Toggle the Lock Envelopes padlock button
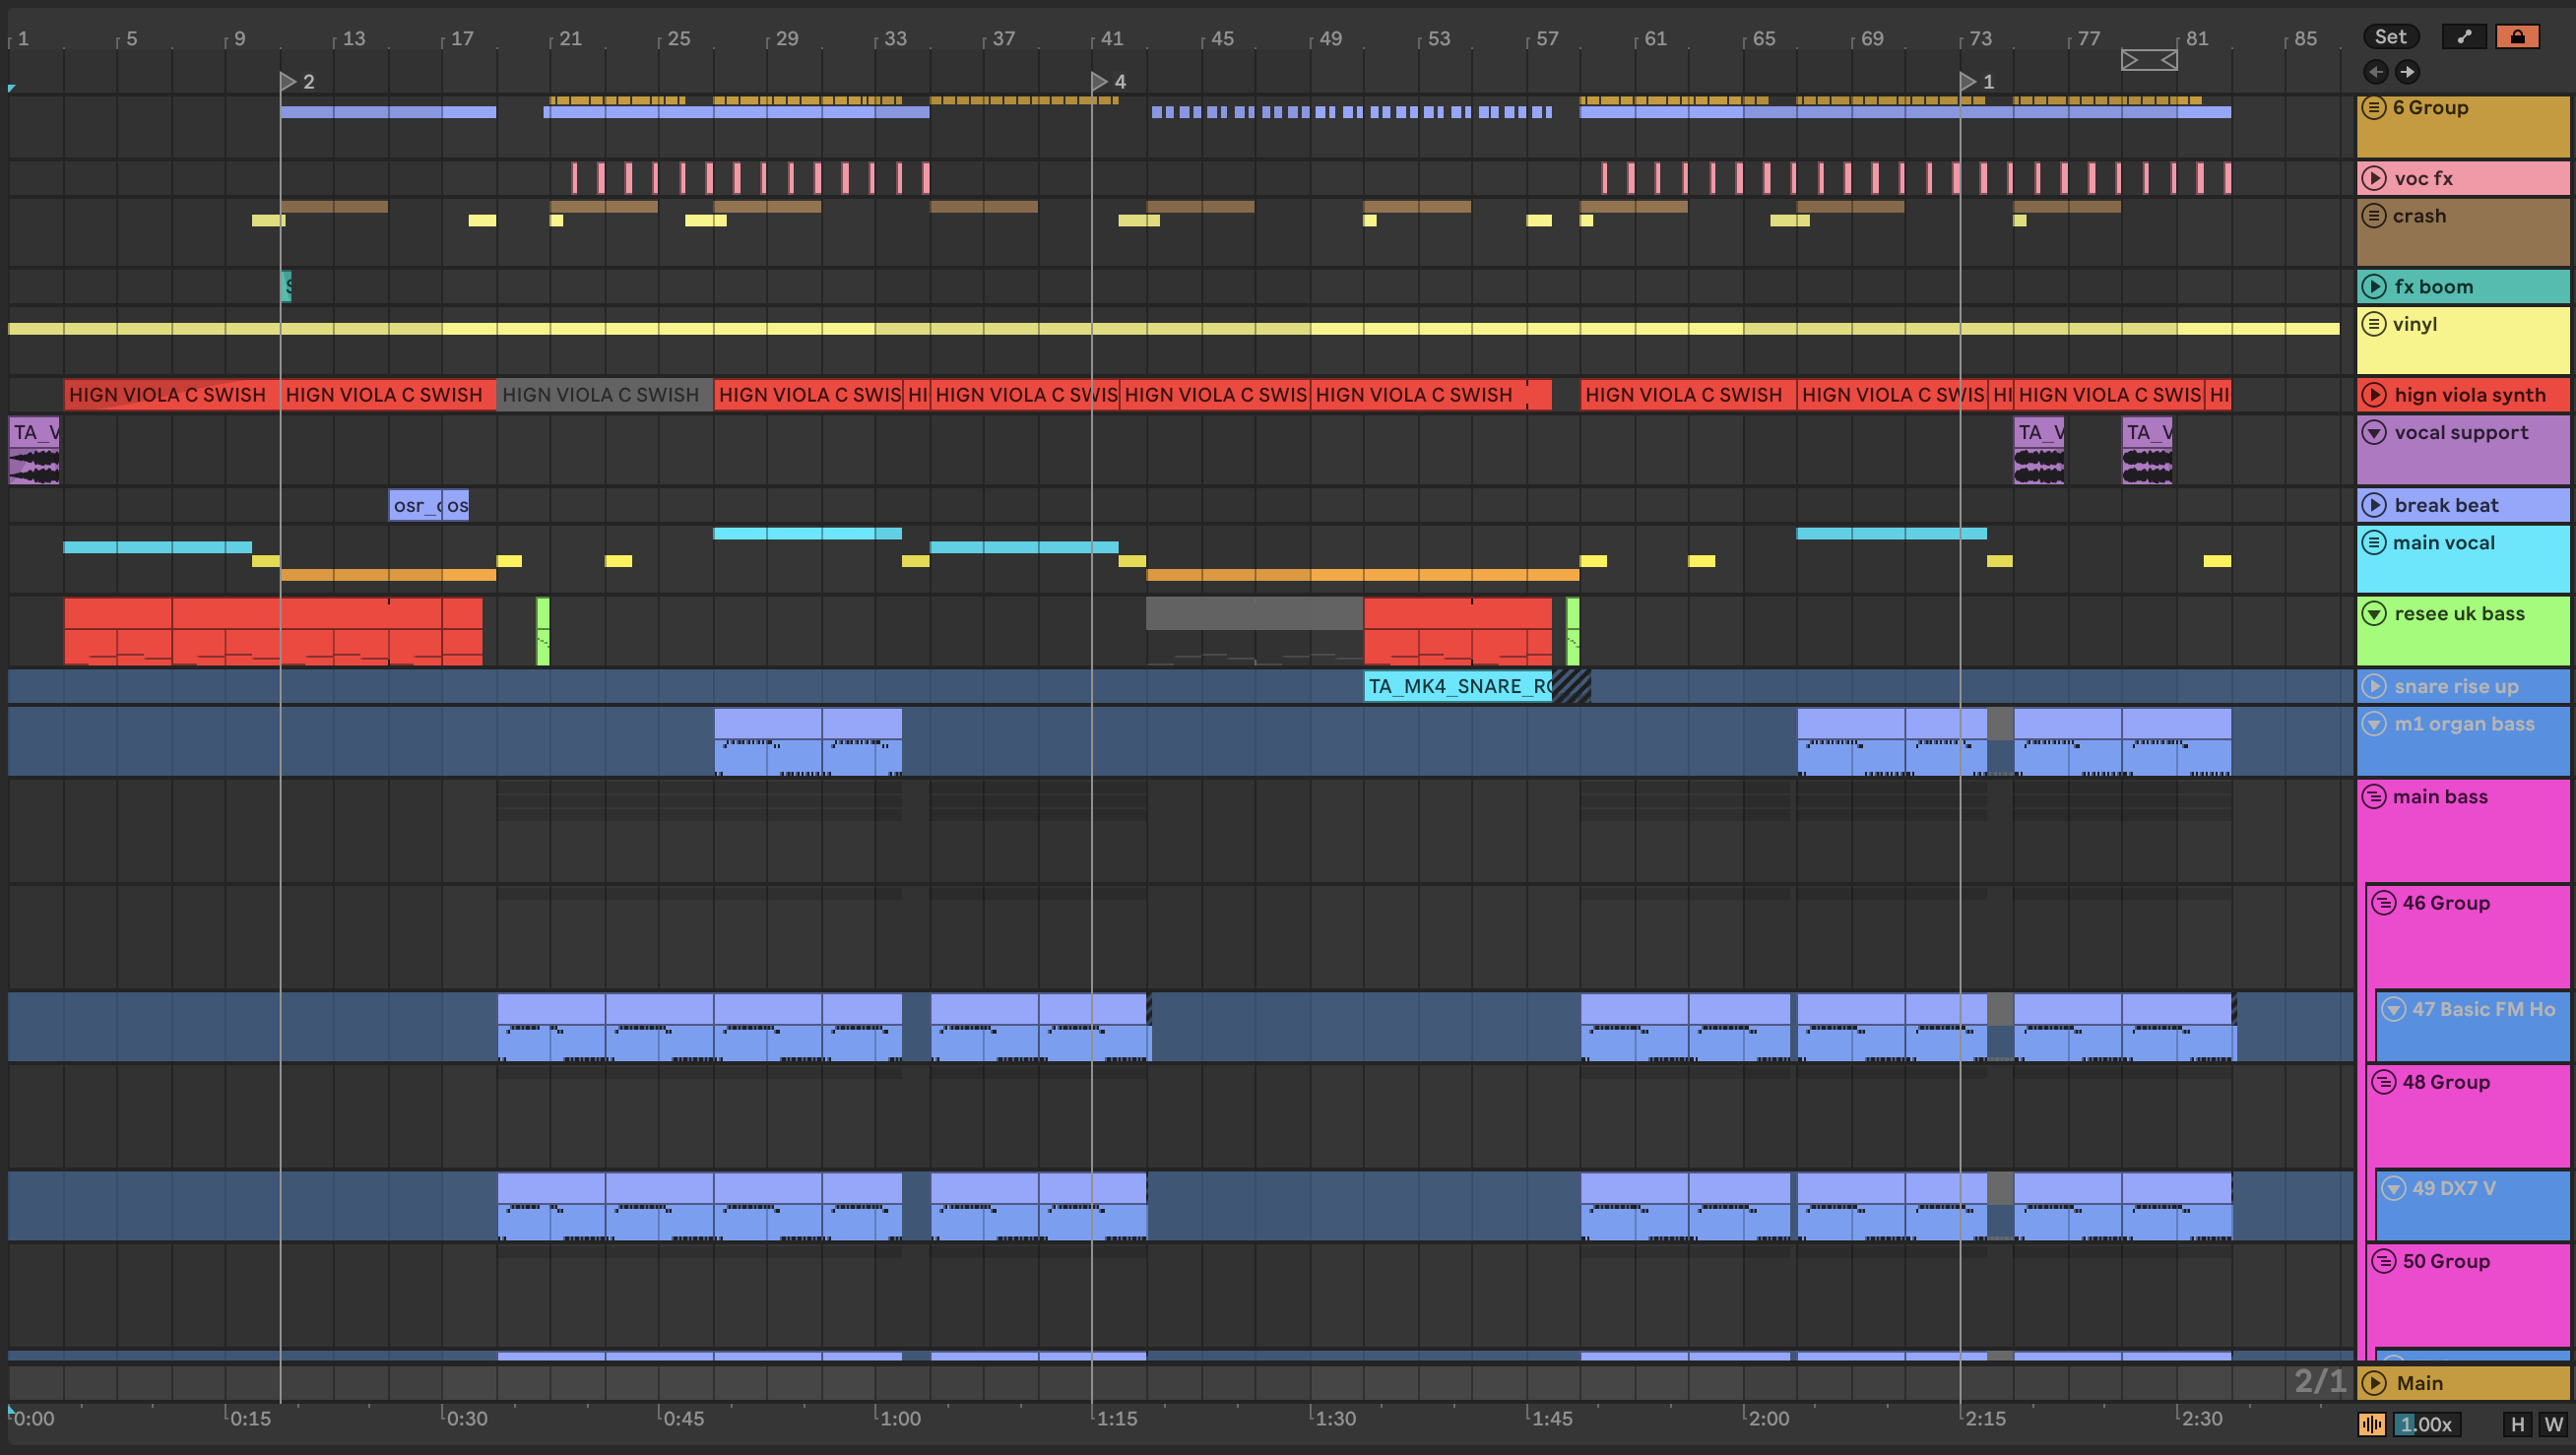 2517,37
